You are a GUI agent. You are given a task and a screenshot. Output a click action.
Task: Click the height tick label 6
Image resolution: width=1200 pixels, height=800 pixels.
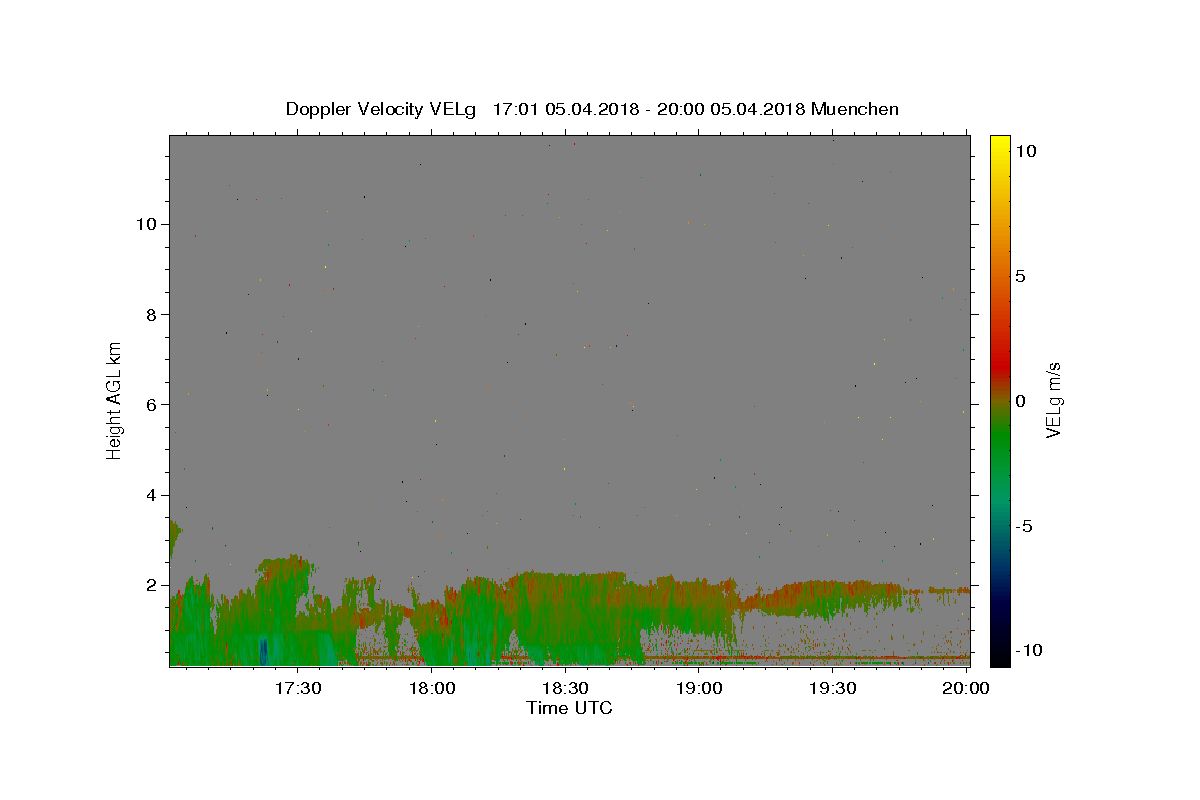(153, 405)
